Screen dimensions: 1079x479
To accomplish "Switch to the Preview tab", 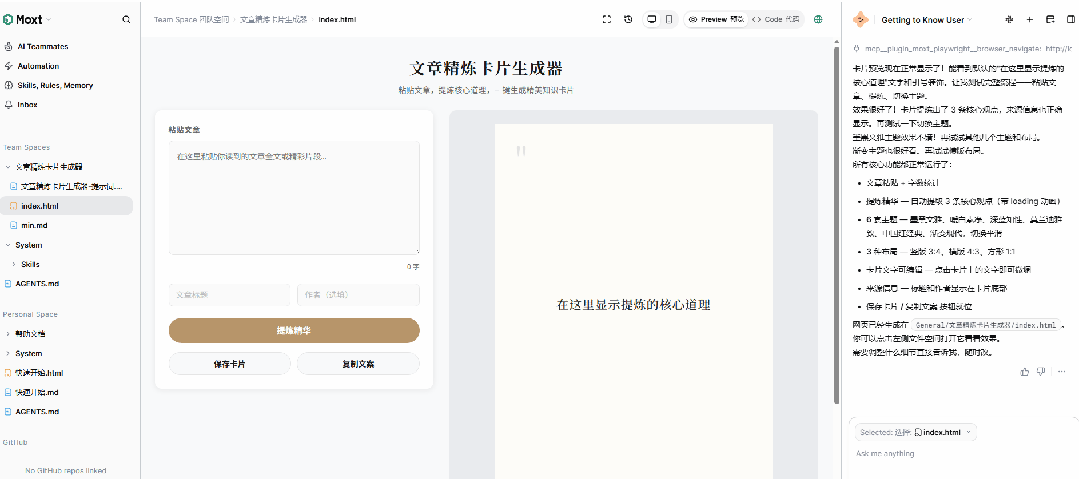I will click(x=716, y=20).
